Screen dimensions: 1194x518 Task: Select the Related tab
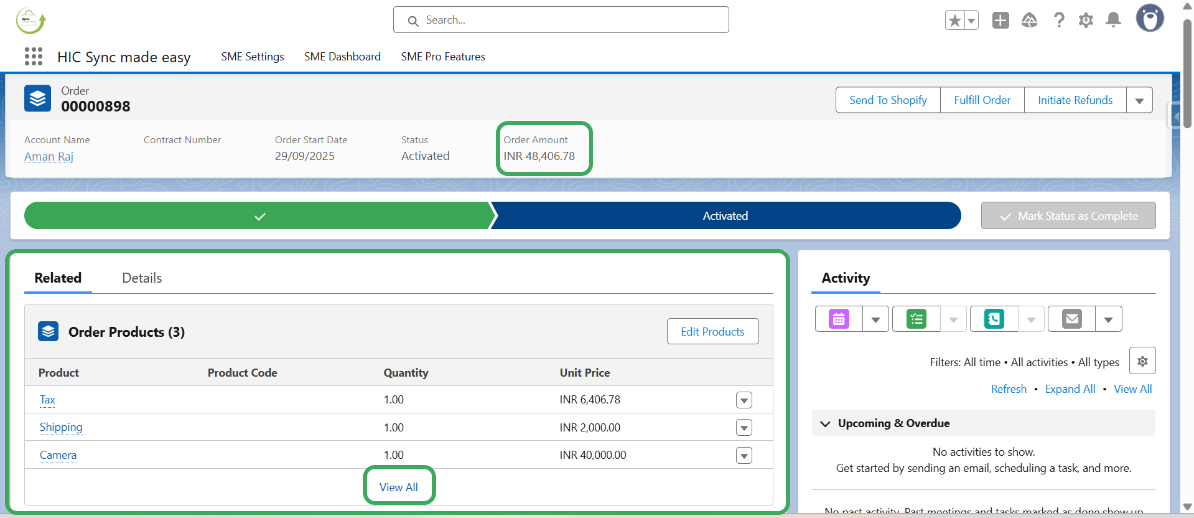pyautogui.click(x=58, y=278)
